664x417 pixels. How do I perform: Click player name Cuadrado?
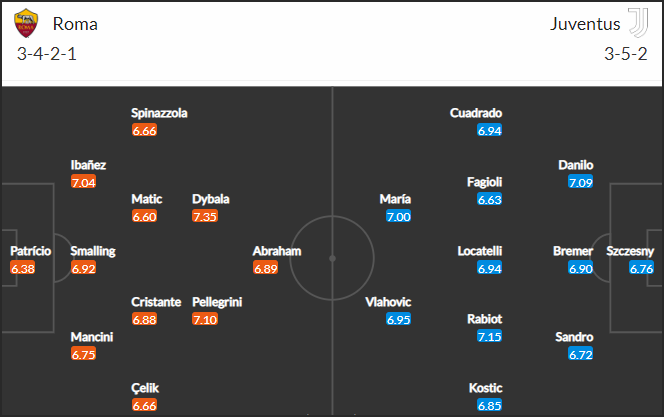pos(476,113)
